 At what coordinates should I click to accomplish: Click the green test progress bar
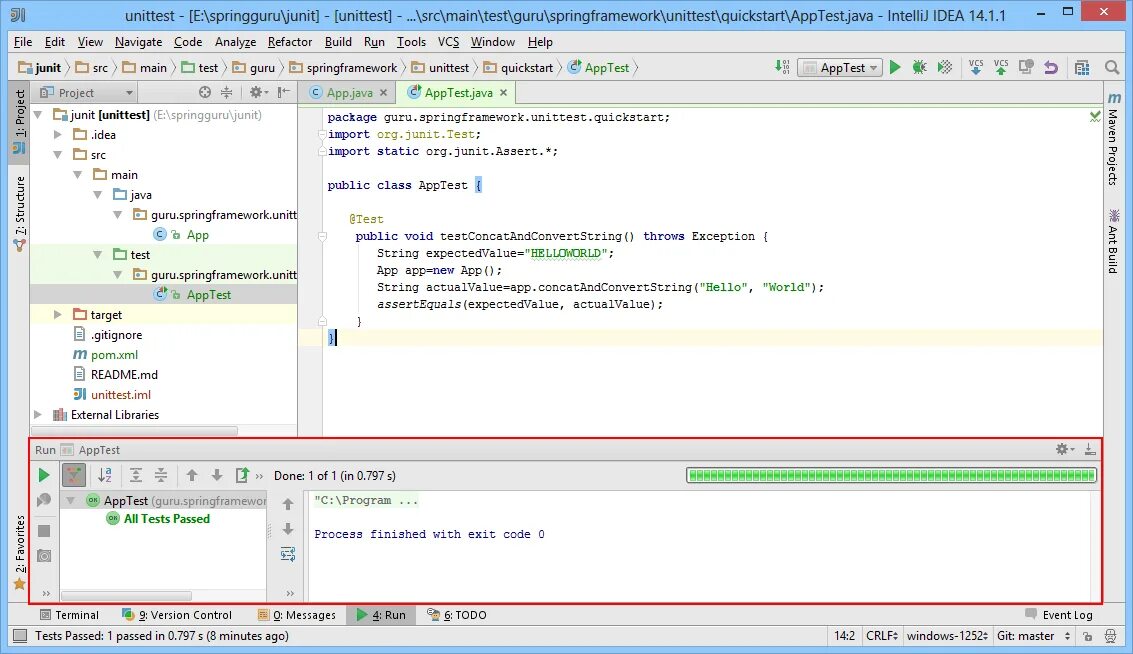click(891, 476)
